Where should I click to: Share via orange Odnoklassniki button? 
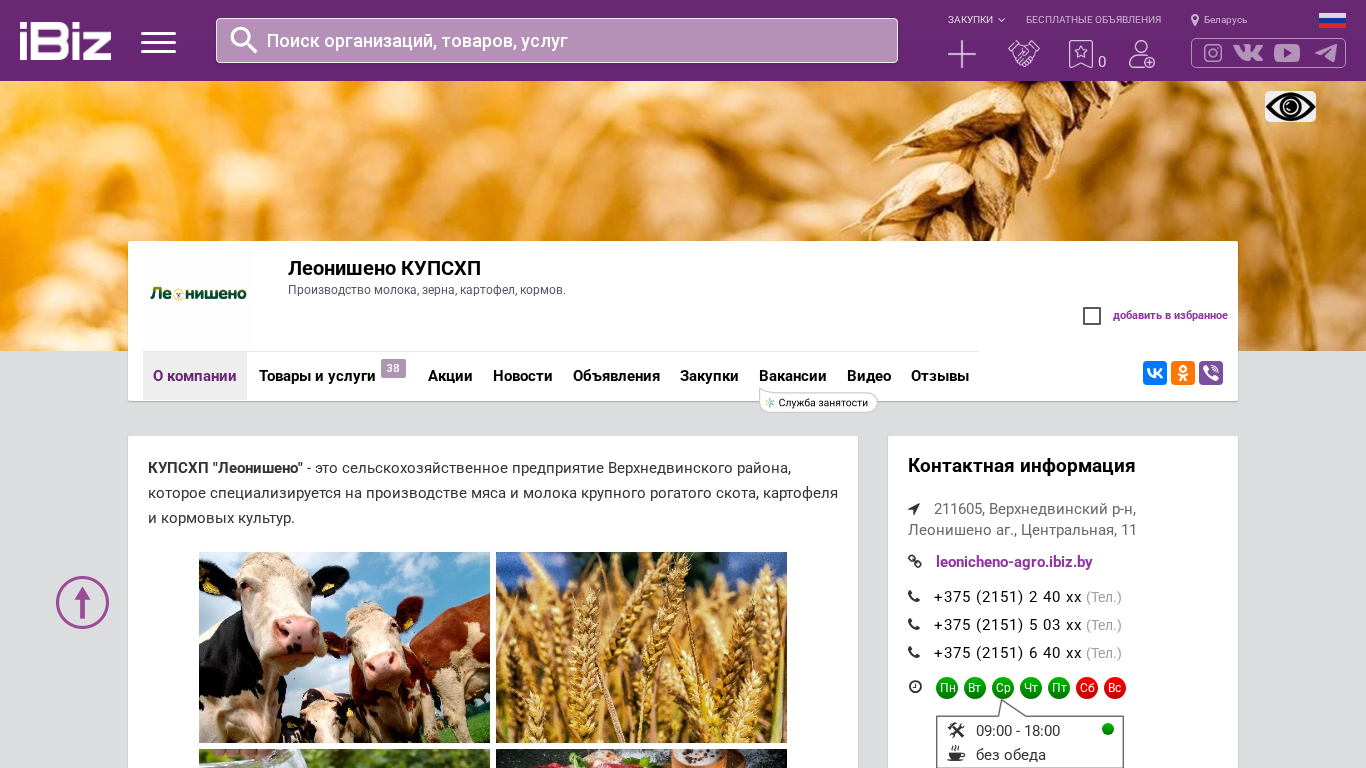coord(1183,373)
